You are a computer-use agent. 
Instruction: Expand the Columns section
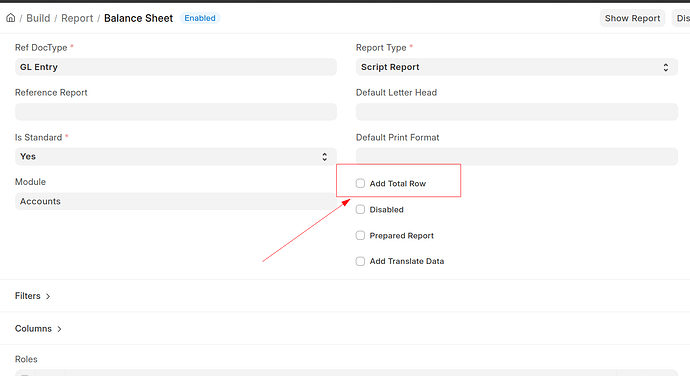click(38, 328)
